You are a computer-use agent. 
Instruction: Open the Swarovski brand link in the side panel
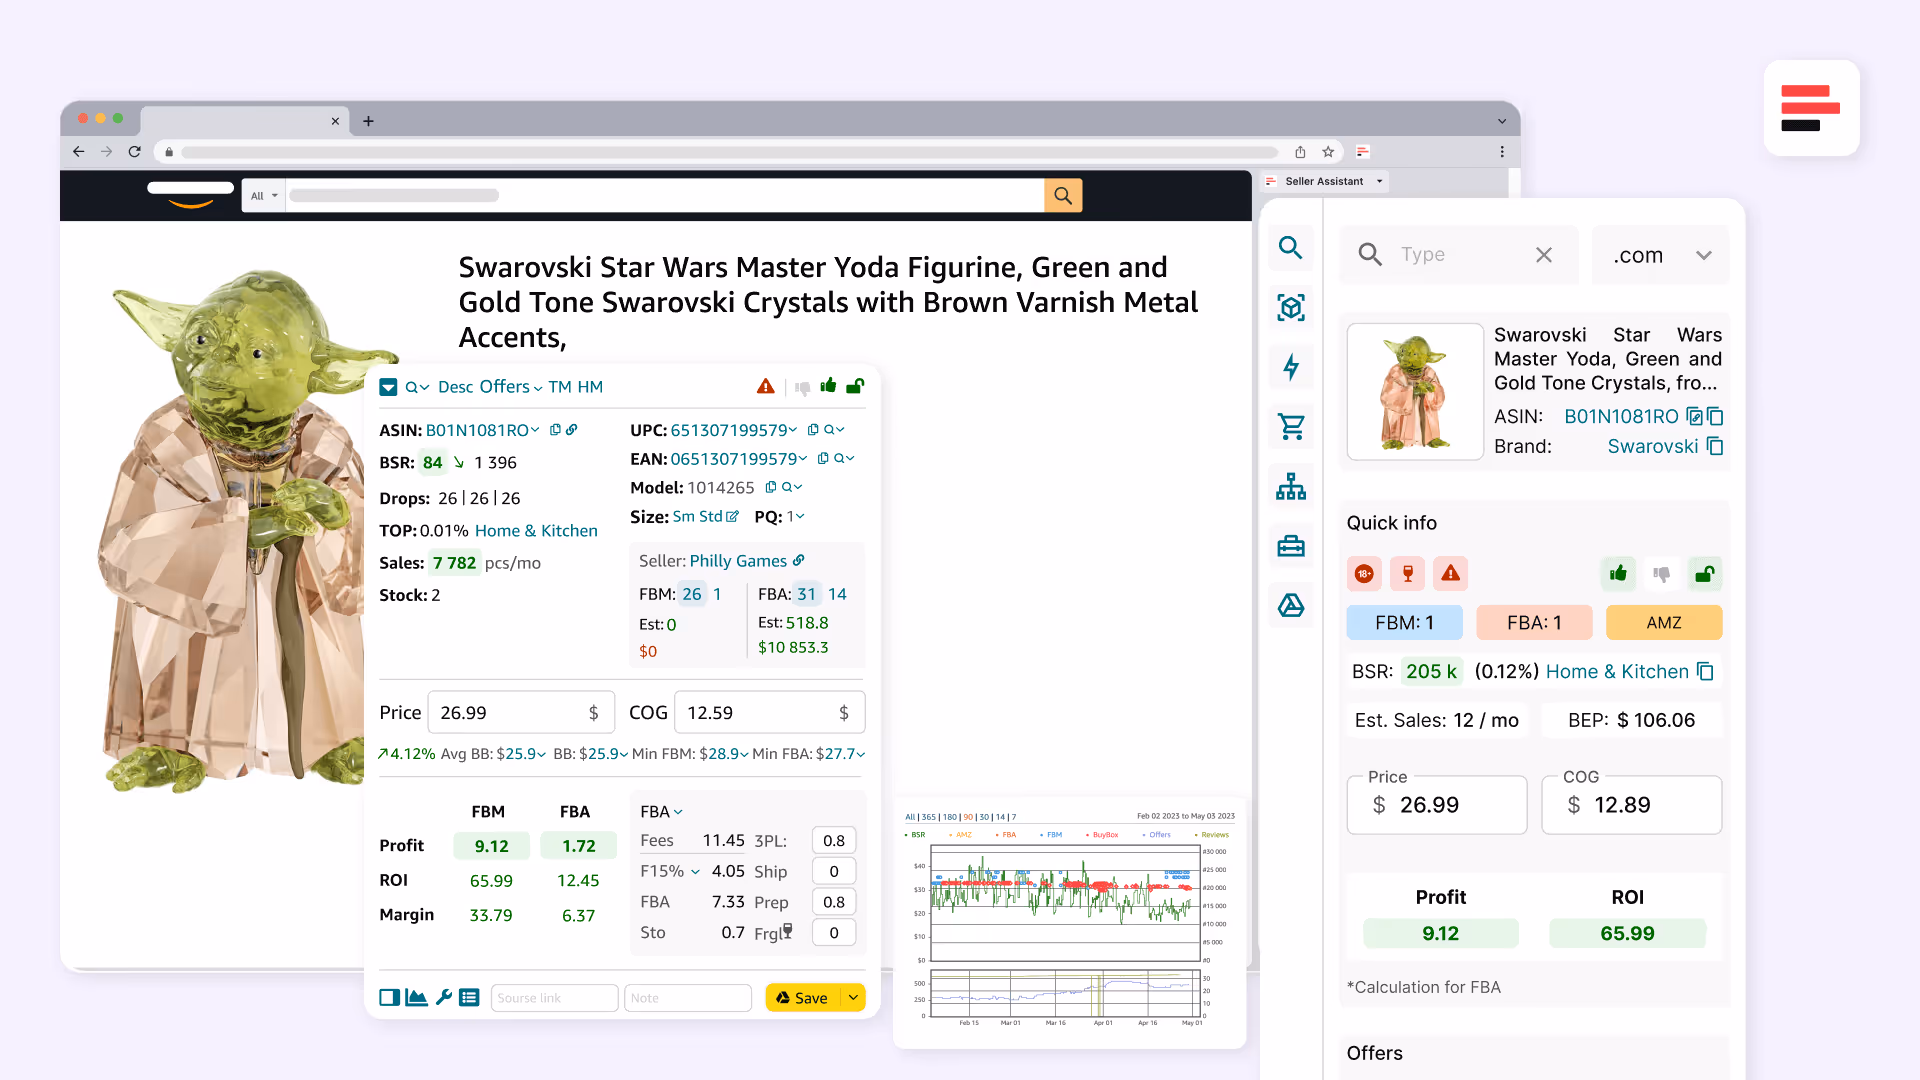(x=1653, y=446)
